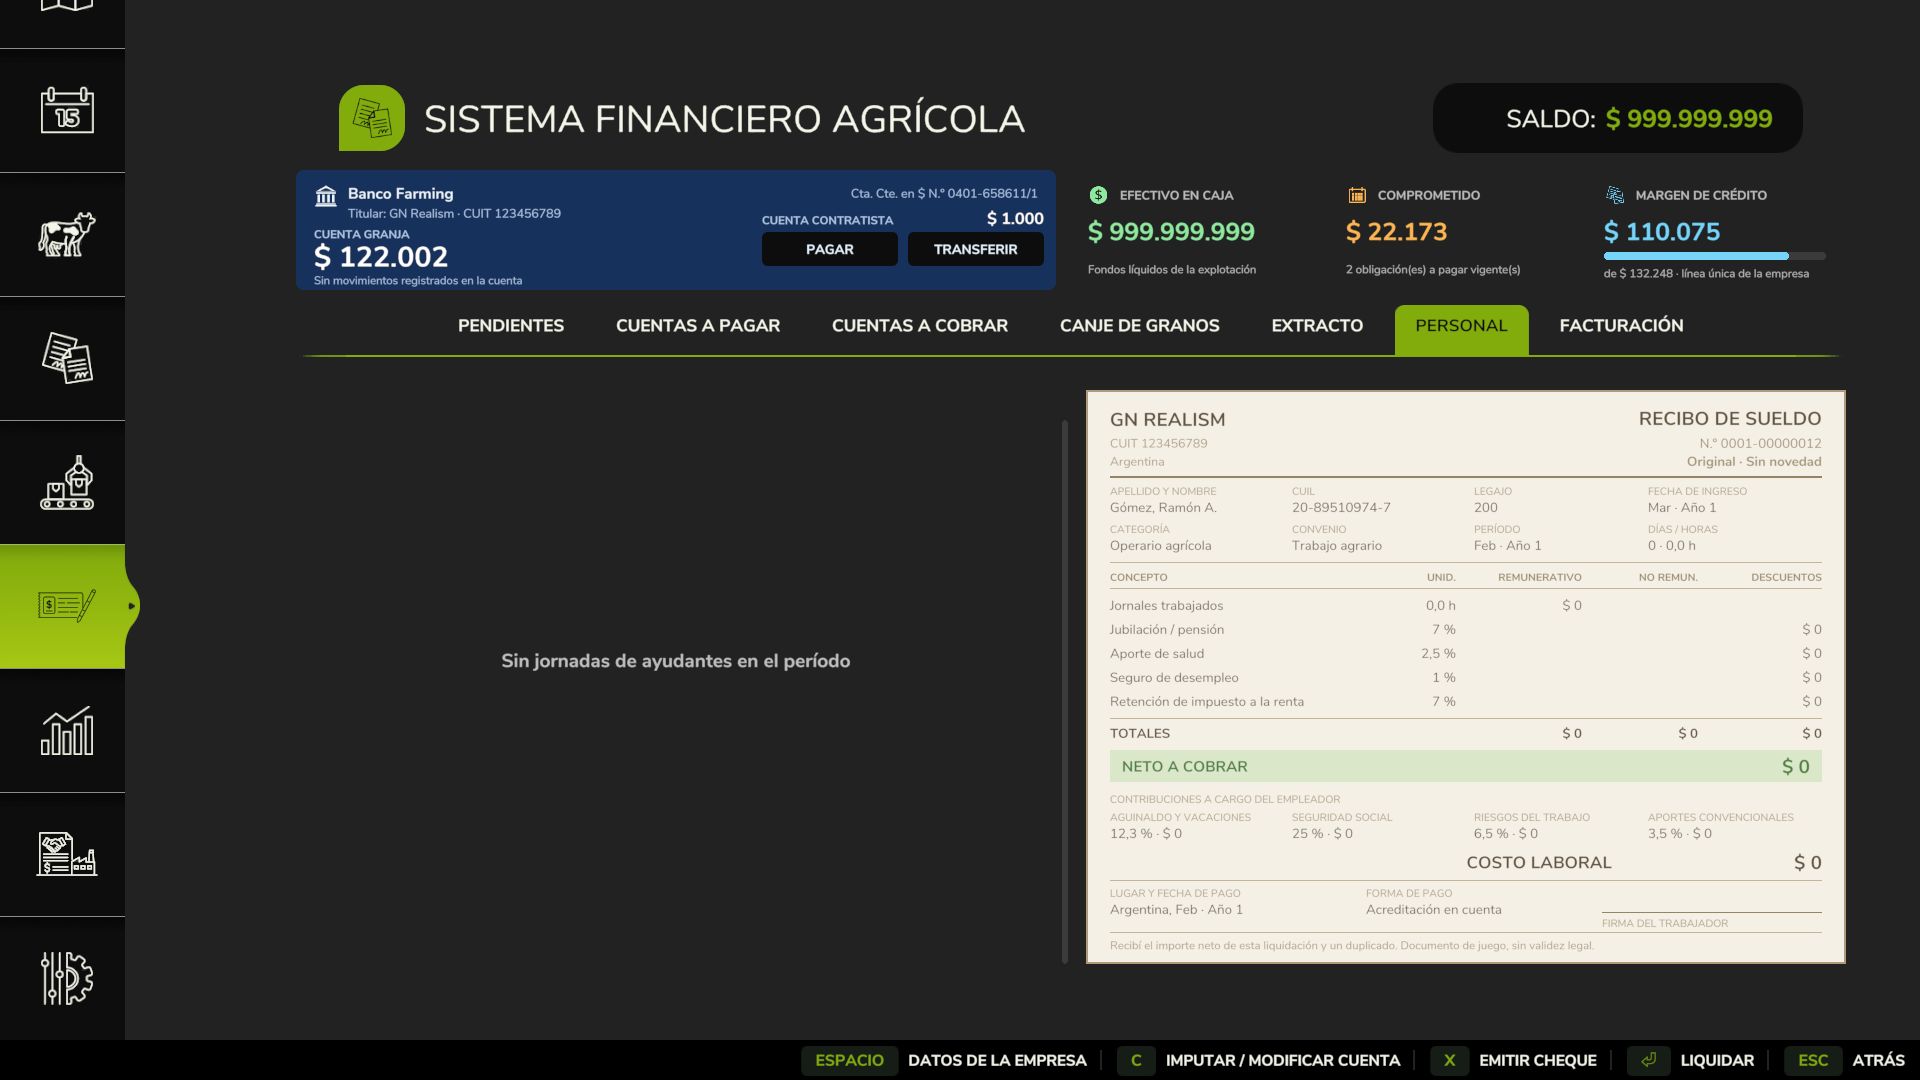The width and height of the screenshot is (1920, 1080).
Task: Click receipt number N.º 0001-00000012
Action: [x=1760, y=443]
